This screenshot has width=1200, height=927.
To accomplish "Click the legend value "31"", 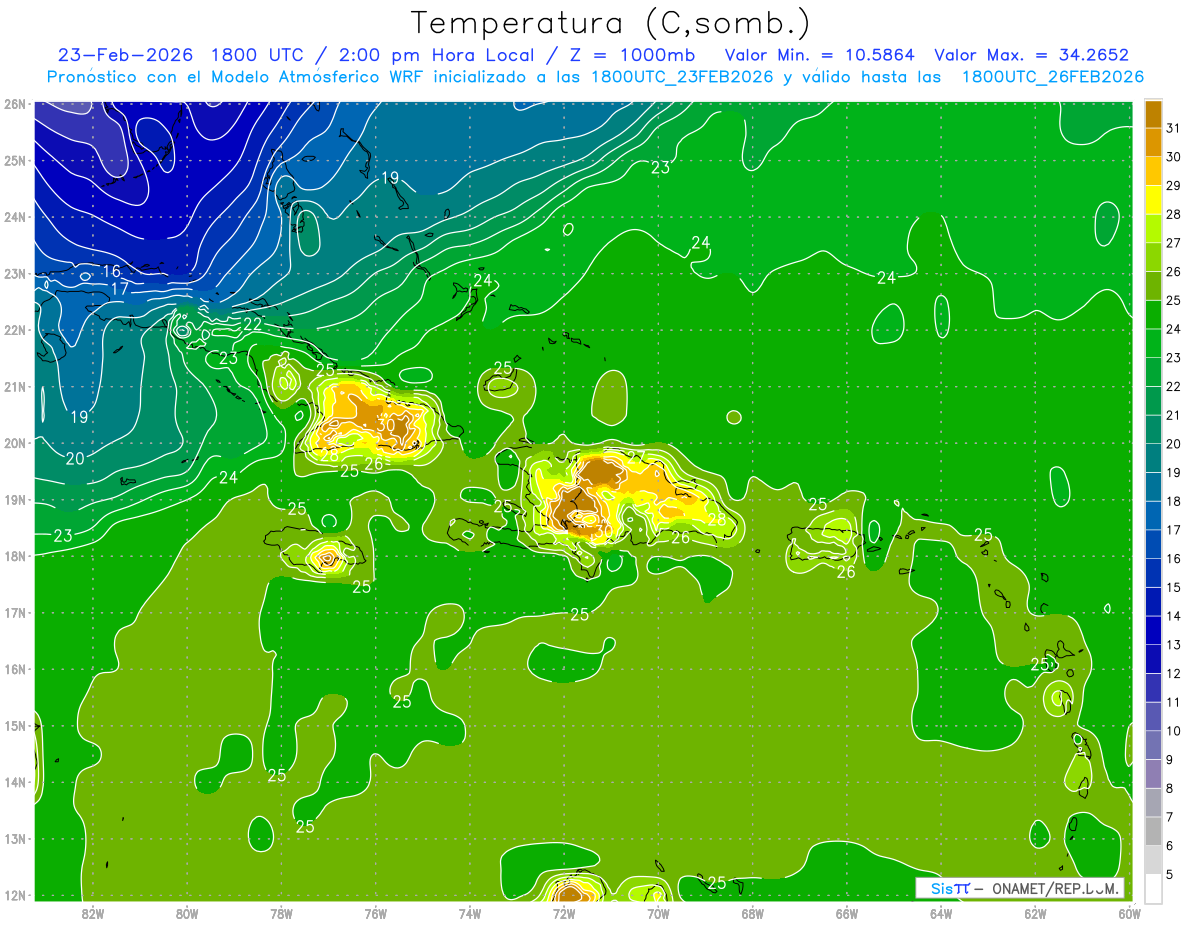I will coord(1173,129).
